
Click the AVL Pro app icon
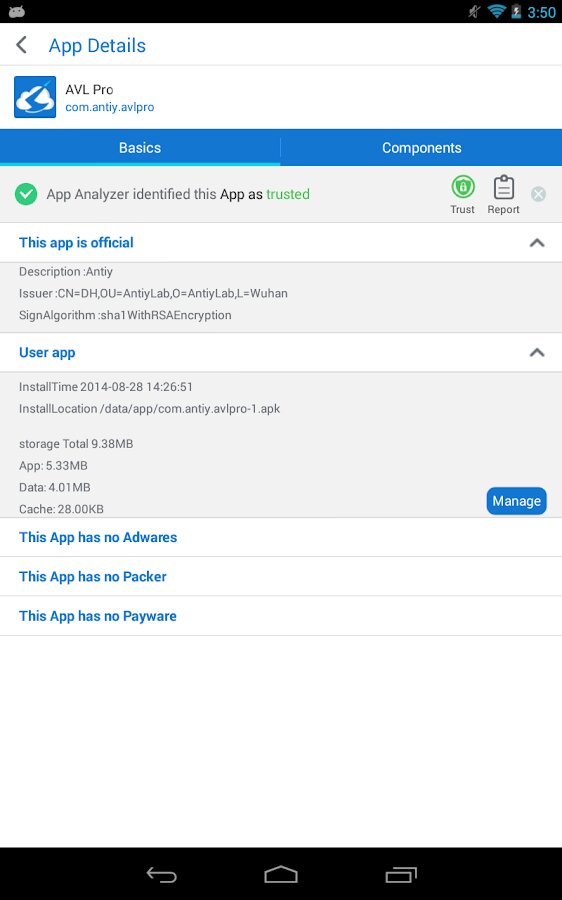click(35, 97)
